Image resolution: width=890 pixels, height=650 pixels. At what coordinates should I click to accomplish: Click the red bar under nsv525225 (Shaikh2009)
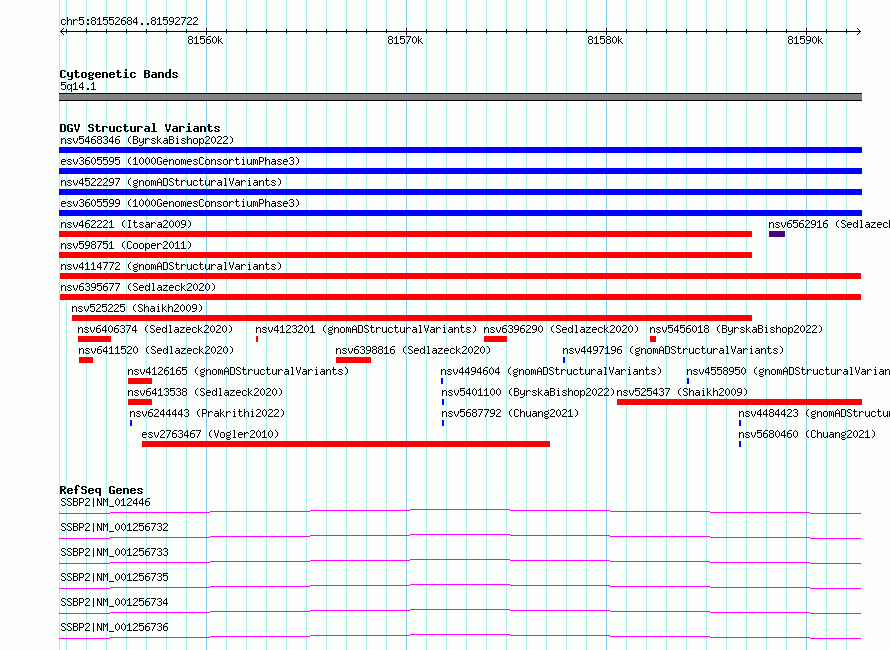point(412,318)
